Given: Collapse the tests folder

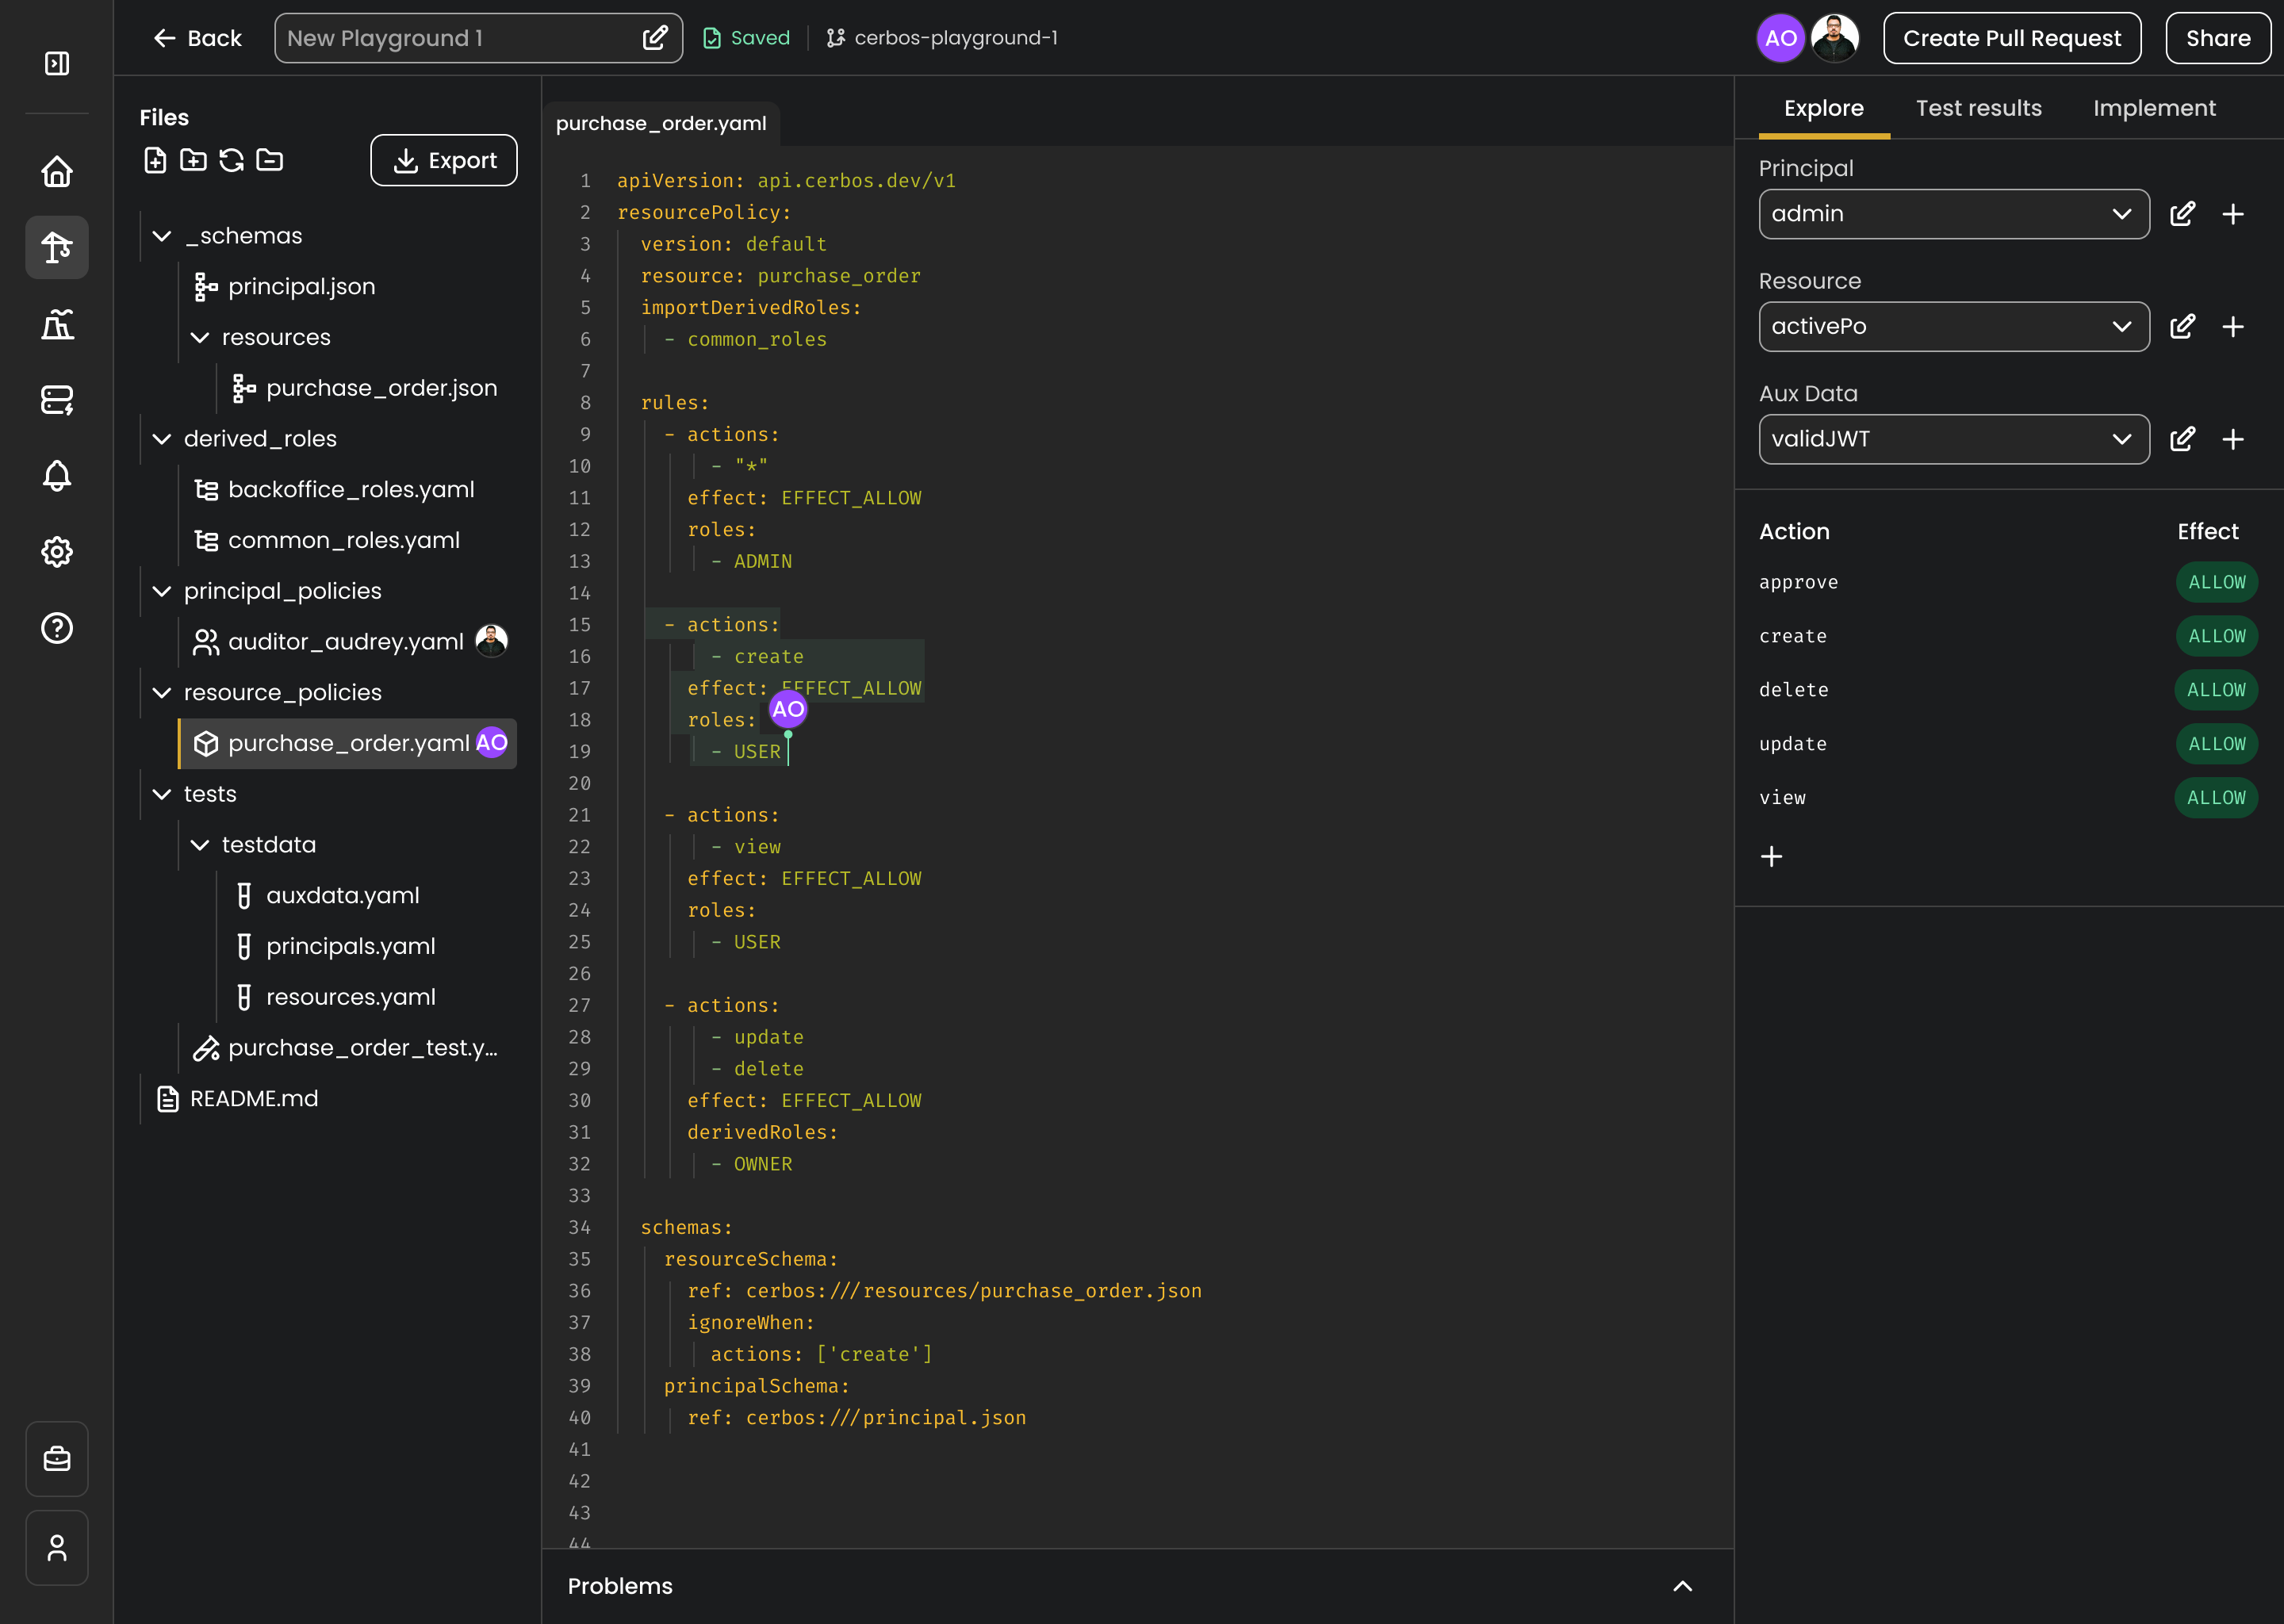Looking at the screenshot, I should tap(163, 793).
